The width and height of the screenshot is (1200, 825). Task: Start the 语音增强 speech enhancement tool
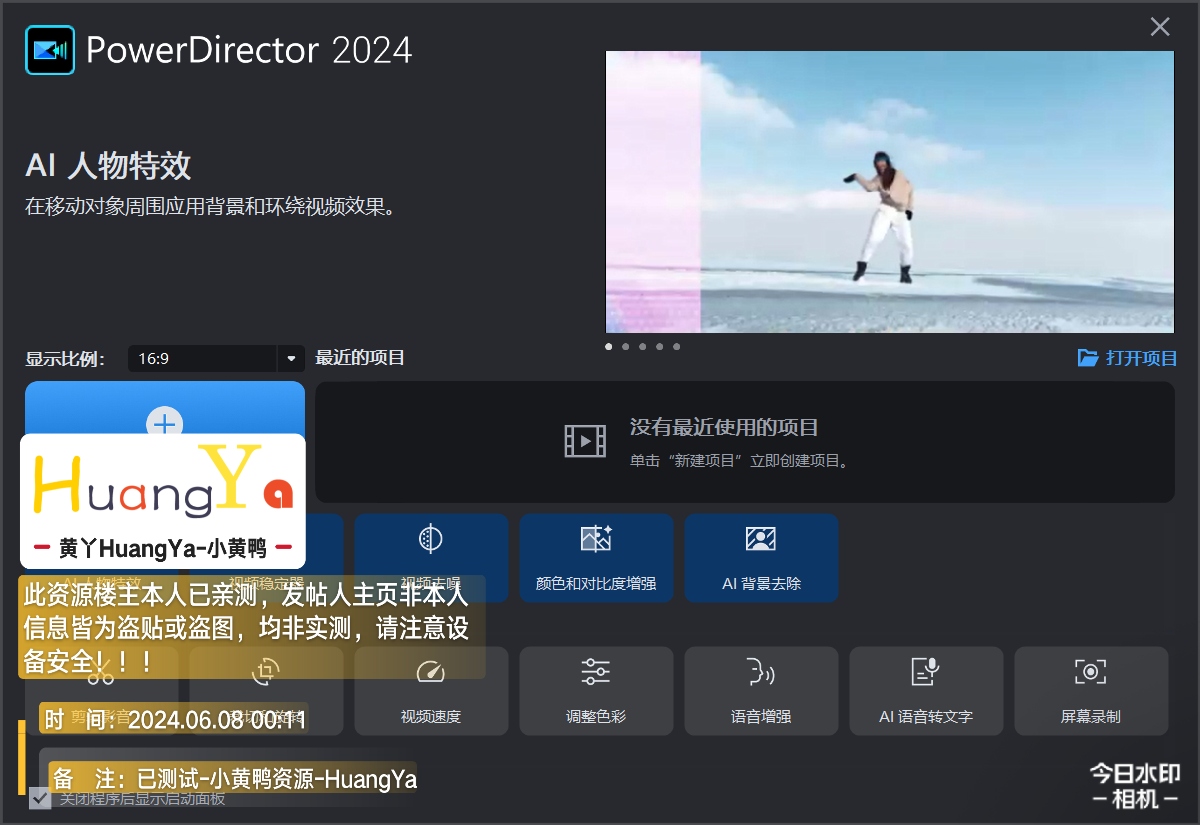[761, 691]
